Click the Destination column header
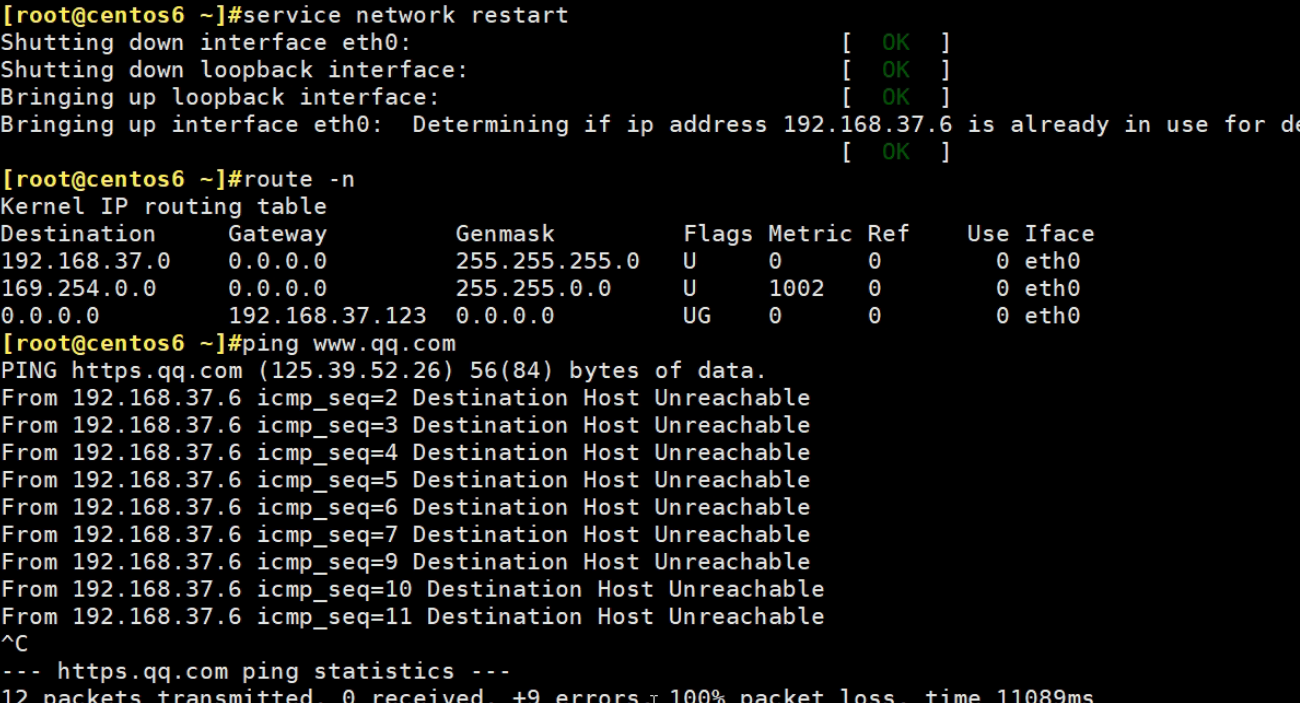 click(x=78, y=234)
